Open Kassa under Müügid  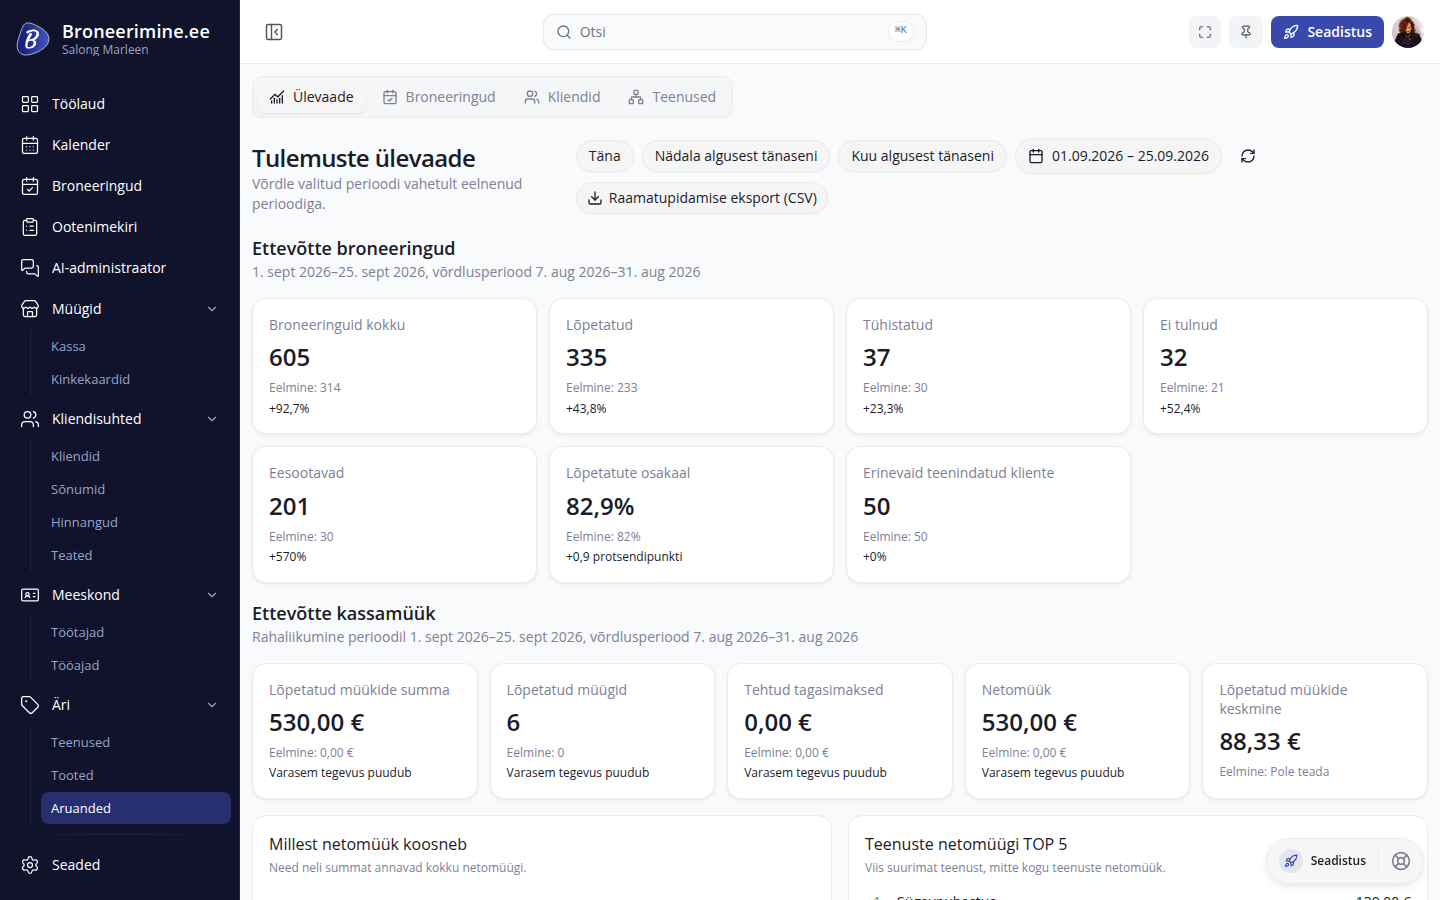tap(136, 347)
